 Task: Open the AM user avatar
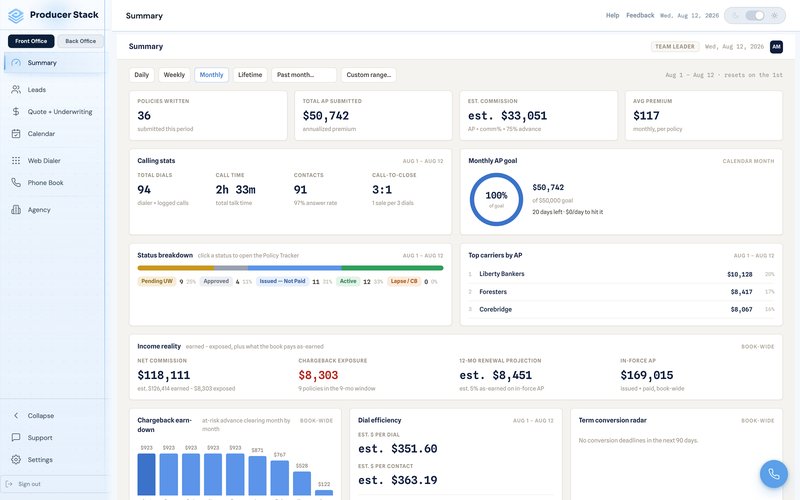pos(776,46)
